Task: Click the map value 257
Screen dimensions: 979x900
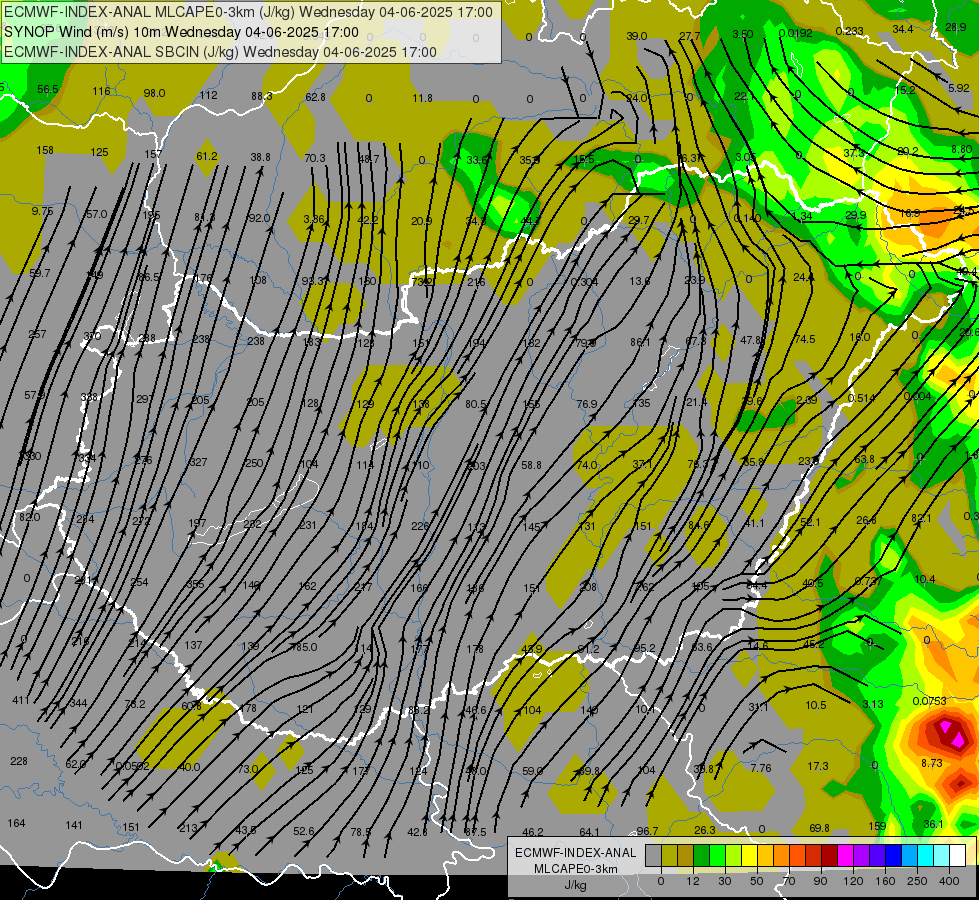Action: click(37, 334)
